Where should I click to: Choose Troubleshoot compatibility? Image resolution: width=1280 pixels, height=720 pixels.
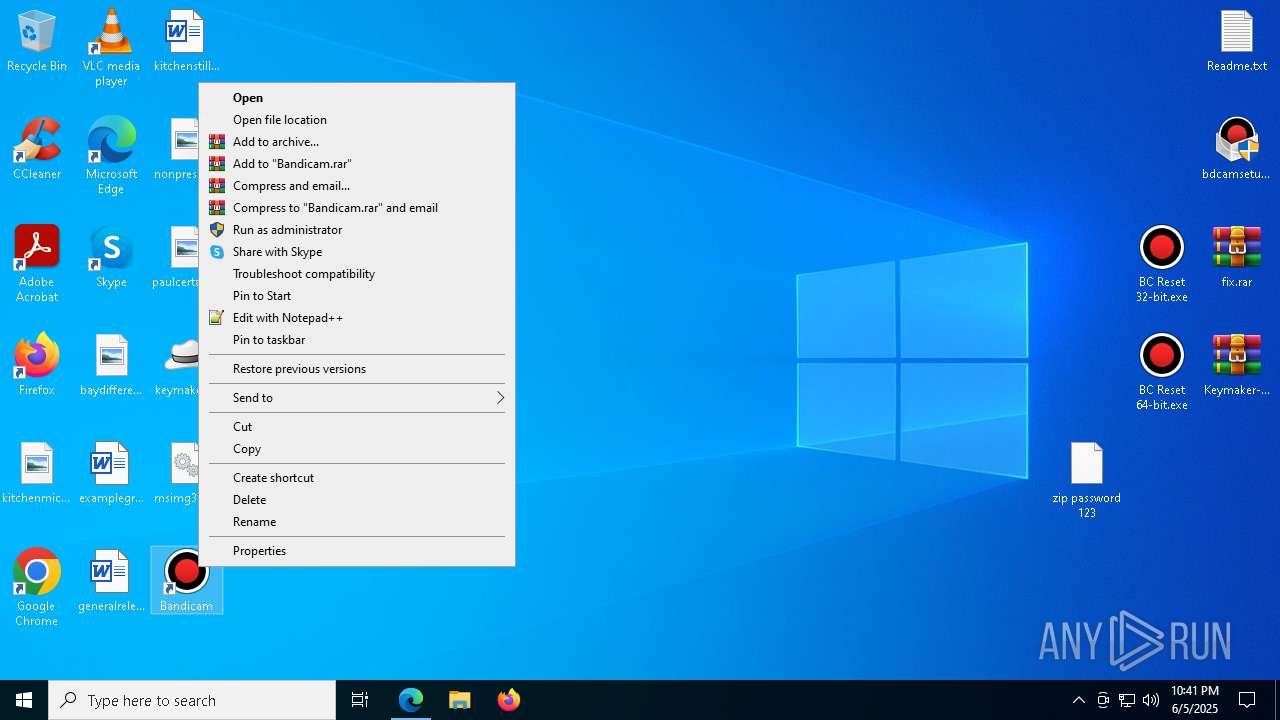[x=357, y=274]
